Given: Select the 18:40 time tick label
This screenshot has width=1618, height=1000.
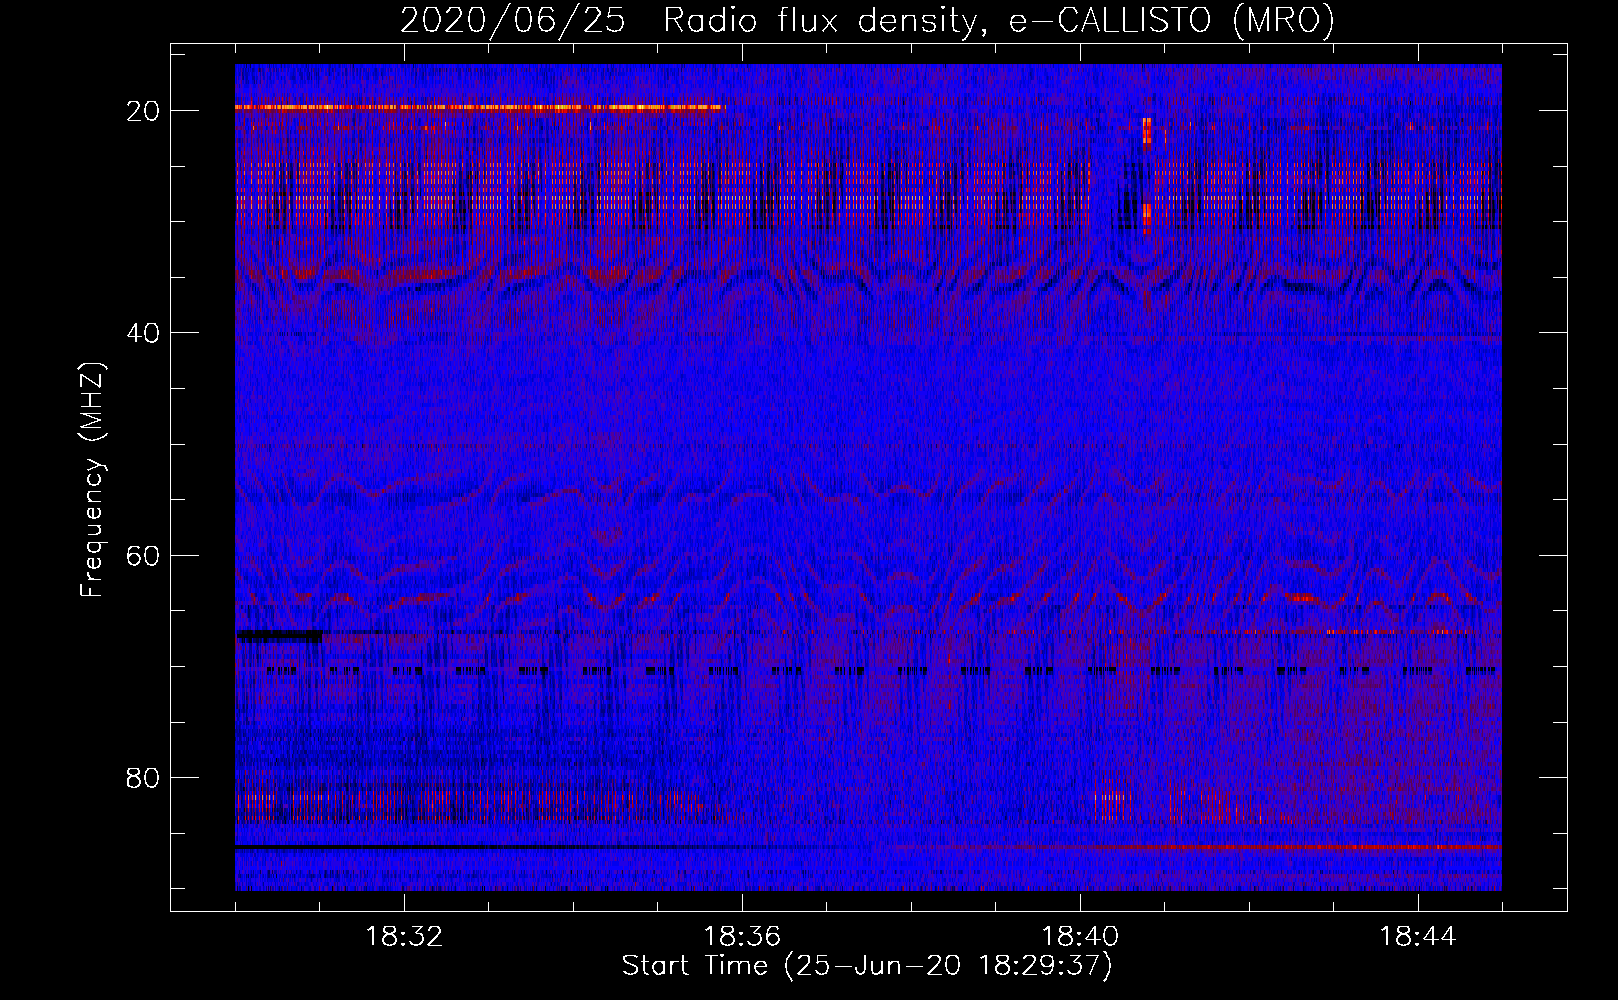Looking at the screenshot, I should pyautogui.click(x=1080, y=937).
